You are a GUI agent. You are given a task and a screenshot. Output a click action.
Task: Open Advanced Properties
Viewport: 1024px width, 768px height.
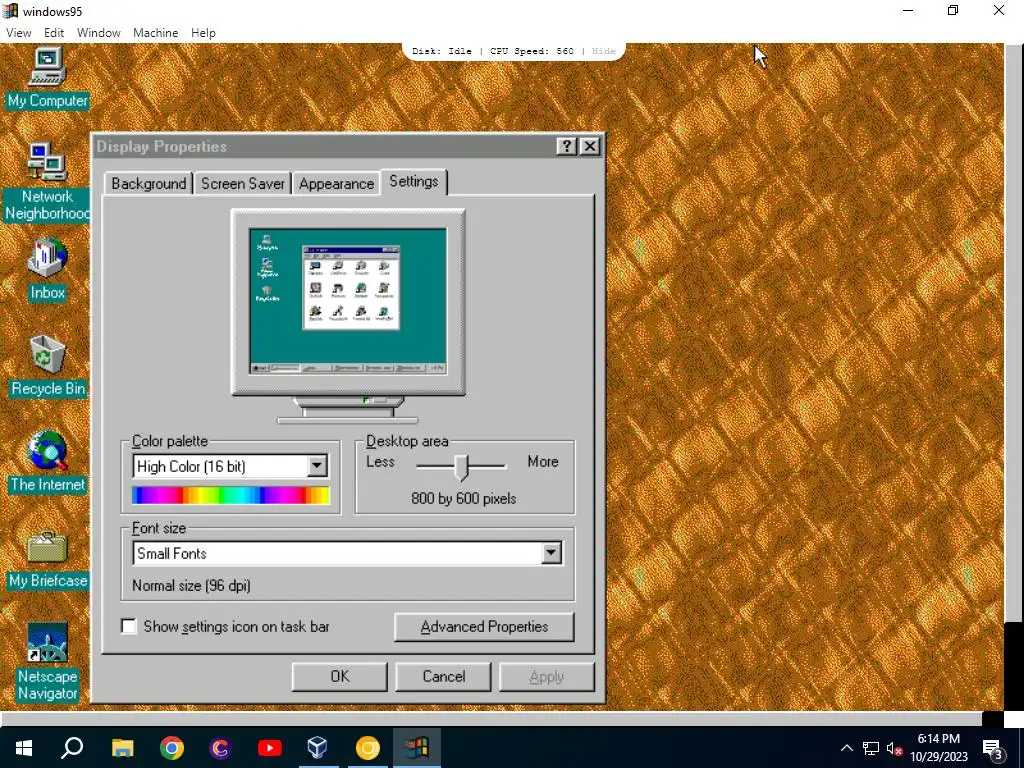[484, 627]
